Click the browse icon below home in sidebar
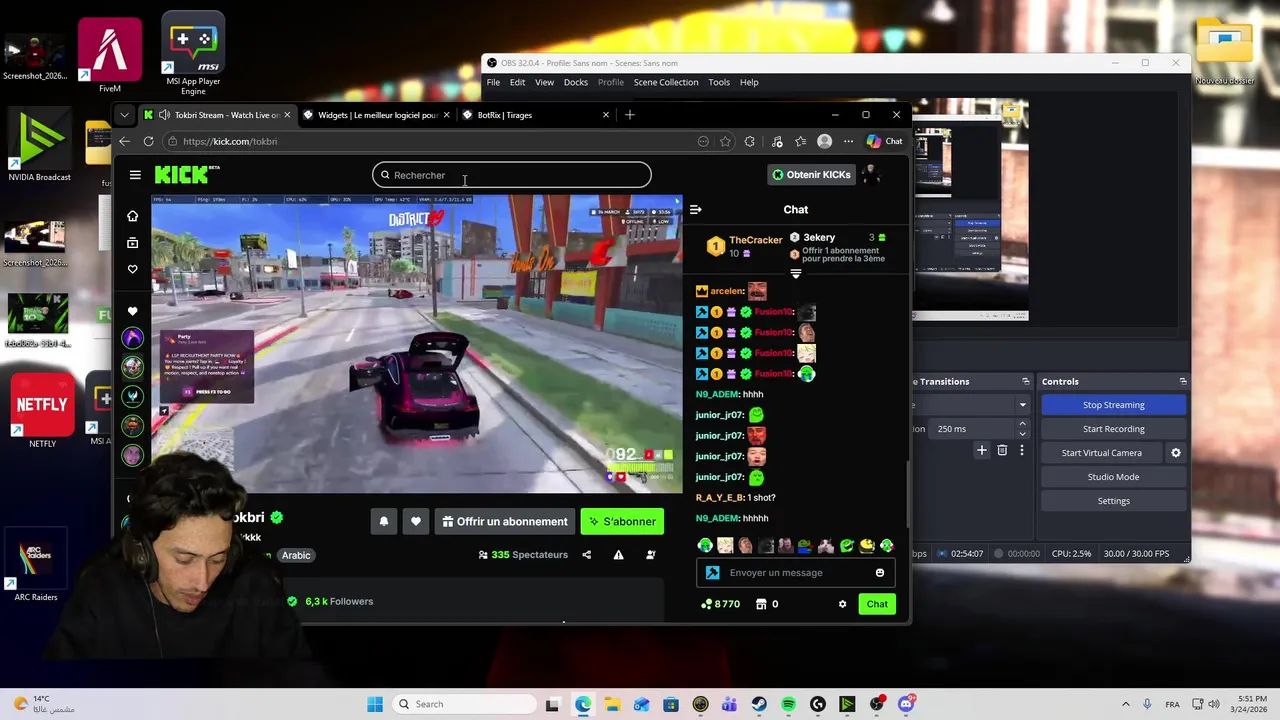Viewport: 1280px width, 720px height. (132, 243)
